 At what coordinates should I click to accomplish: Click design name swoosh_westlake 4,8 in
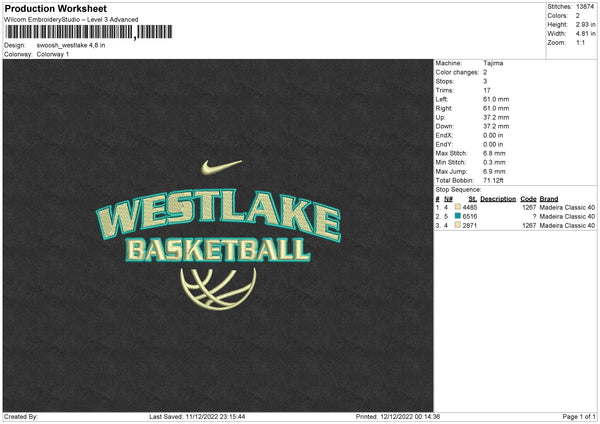[71, 45]
